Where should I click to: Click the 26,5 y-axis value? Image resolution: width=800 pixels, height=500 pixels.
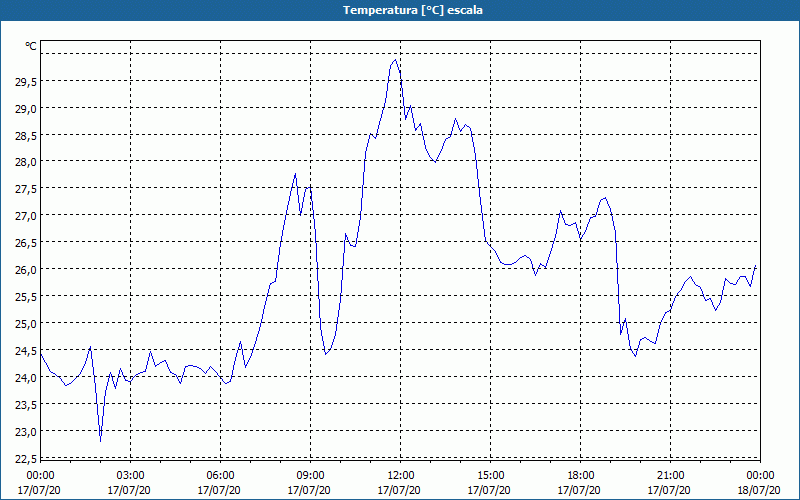(25, 242)
